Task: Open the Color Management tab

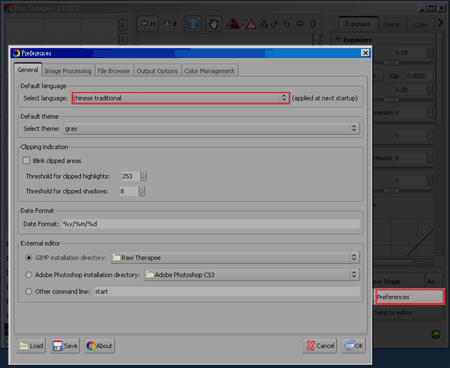Action: (x=209, y=71)
